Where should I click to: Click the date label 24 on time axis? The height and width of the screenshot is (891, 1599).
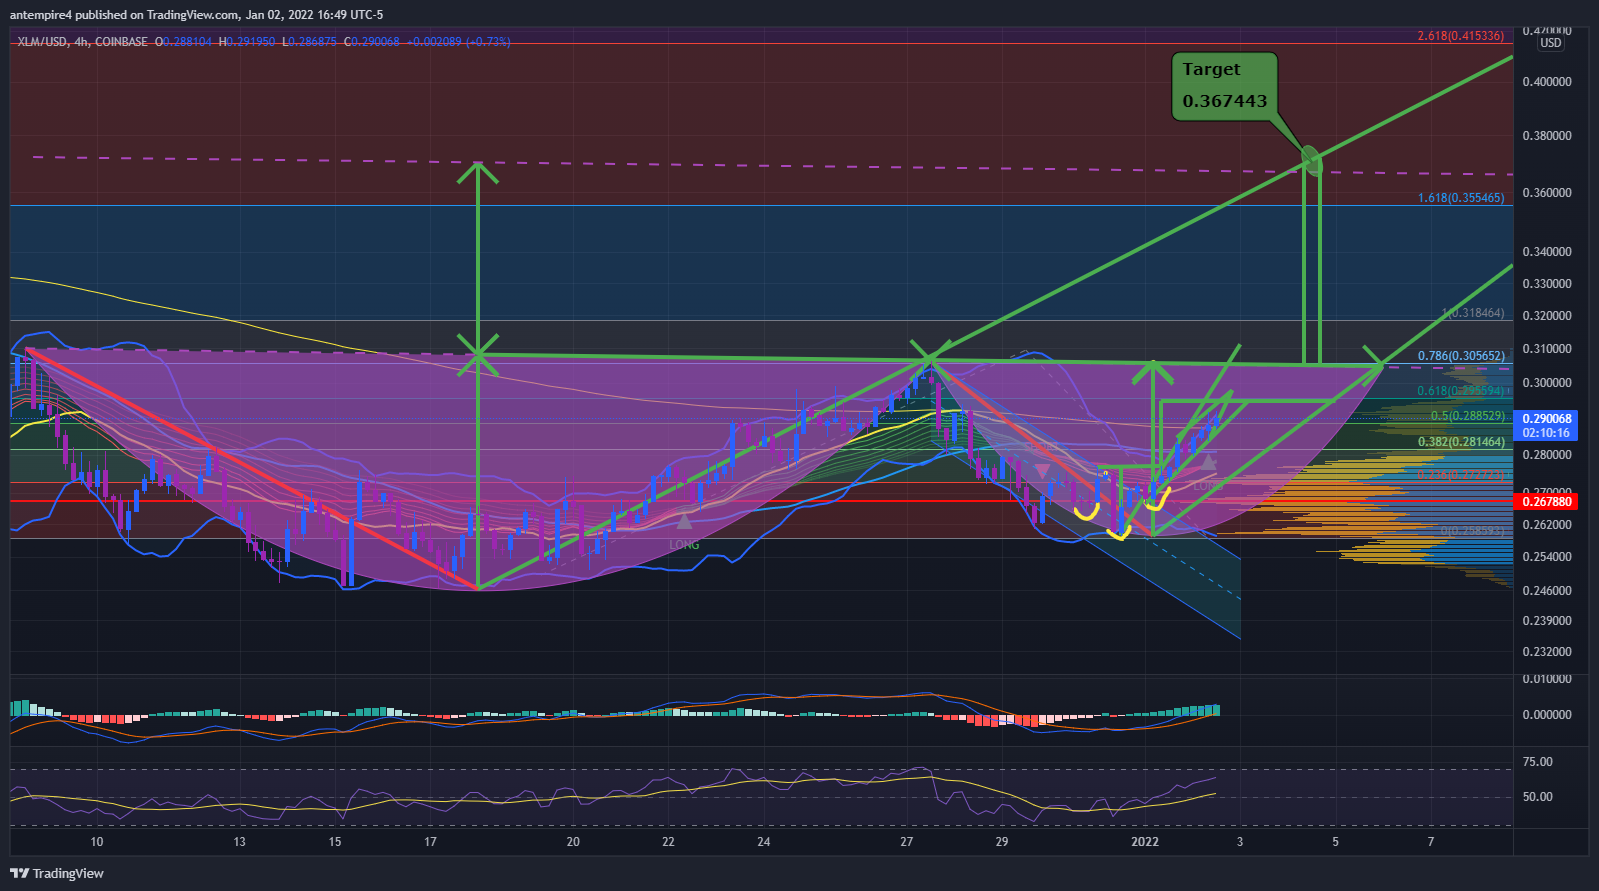click(764, 842)
